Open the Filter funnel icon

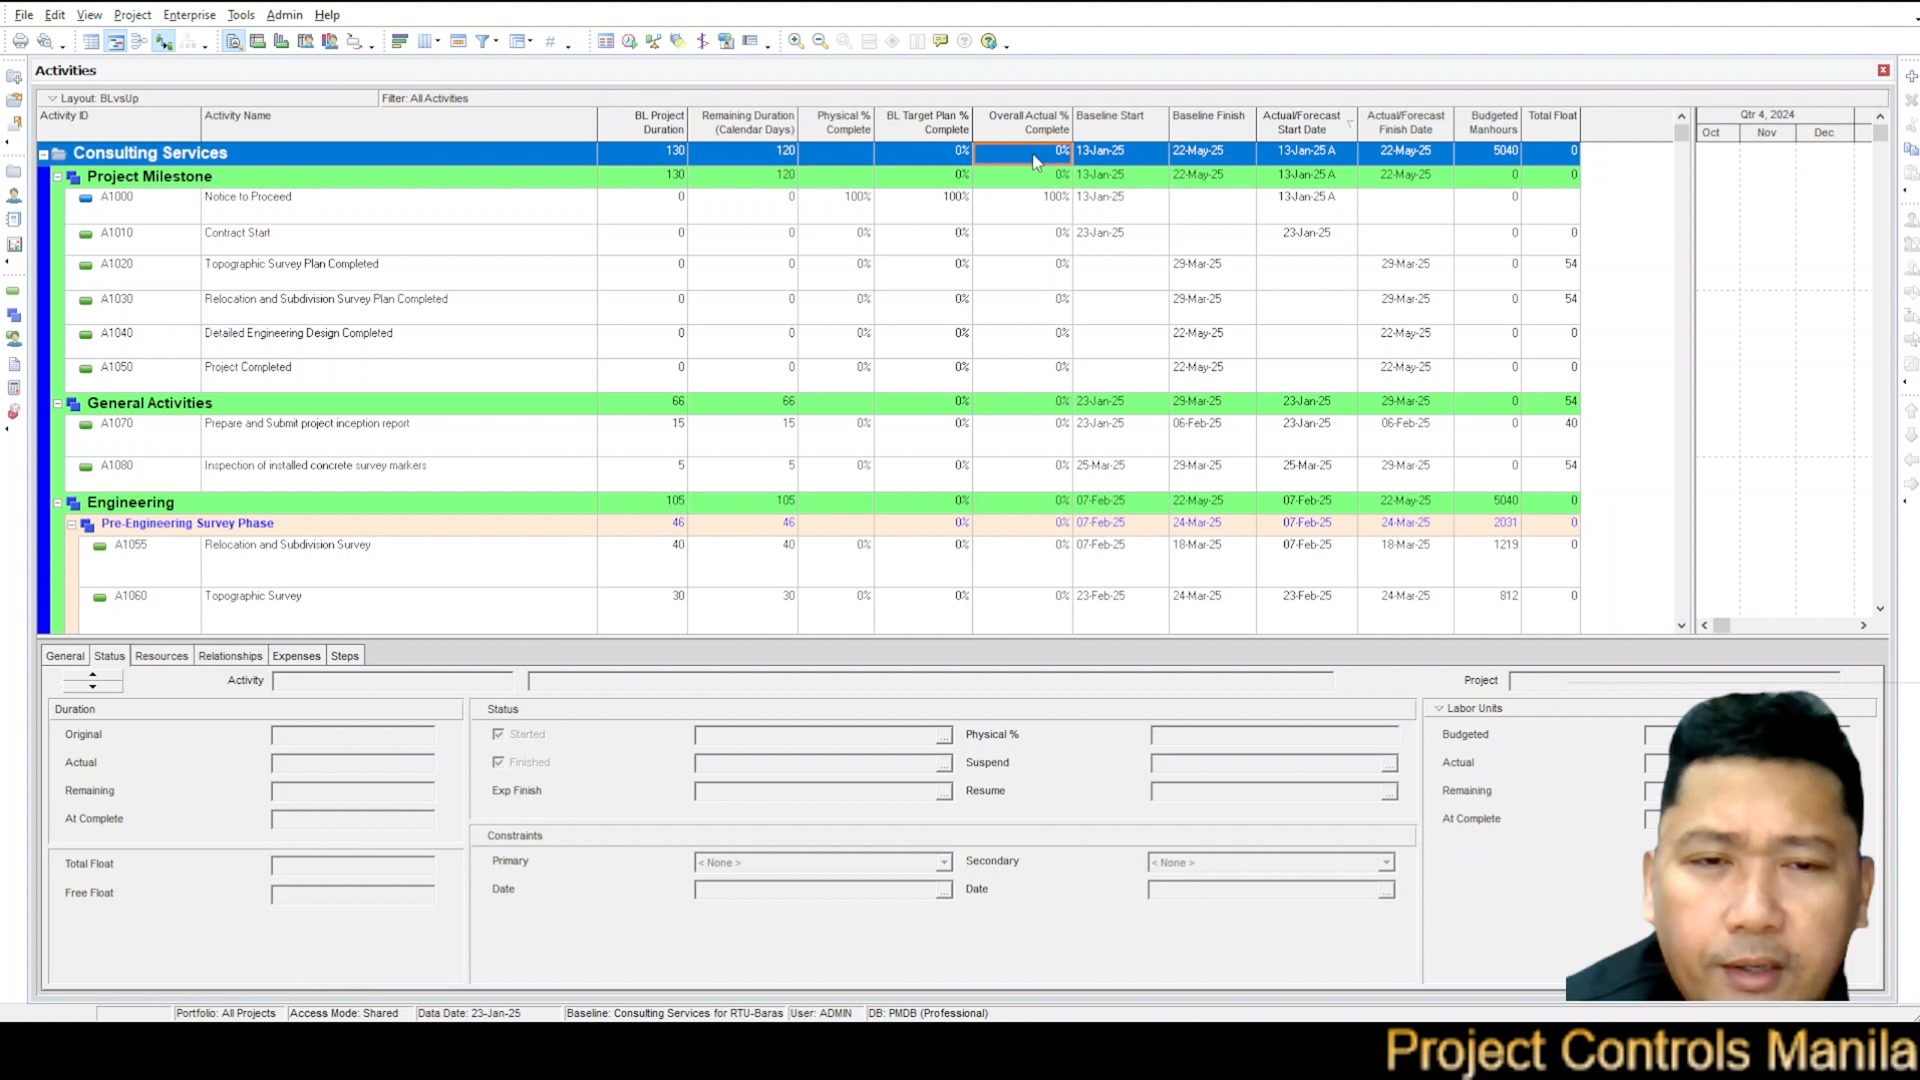[x=483, y=41]
